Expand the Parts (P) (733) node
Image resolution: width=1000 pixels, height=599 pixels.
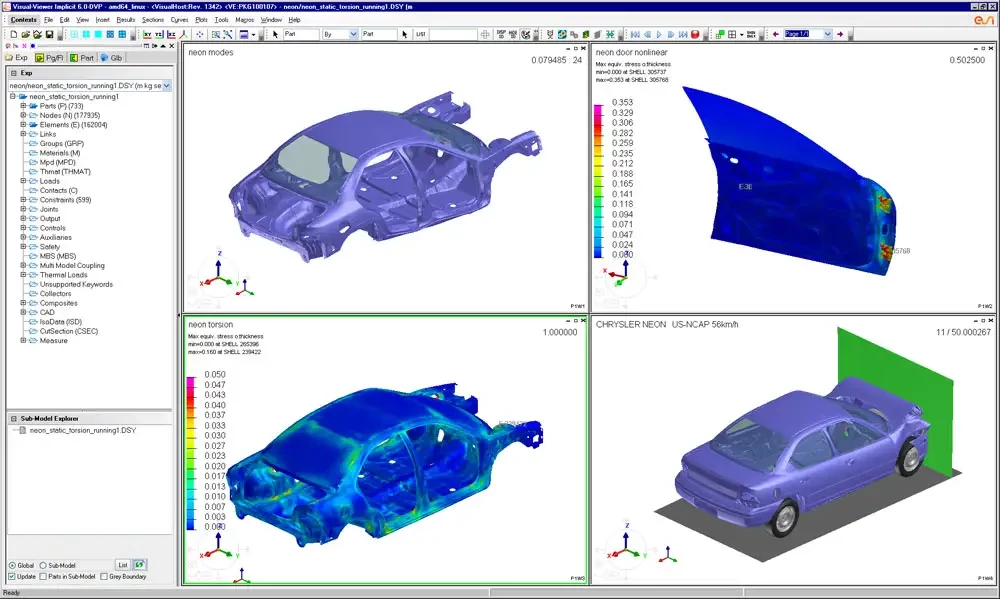coord(23,106)
